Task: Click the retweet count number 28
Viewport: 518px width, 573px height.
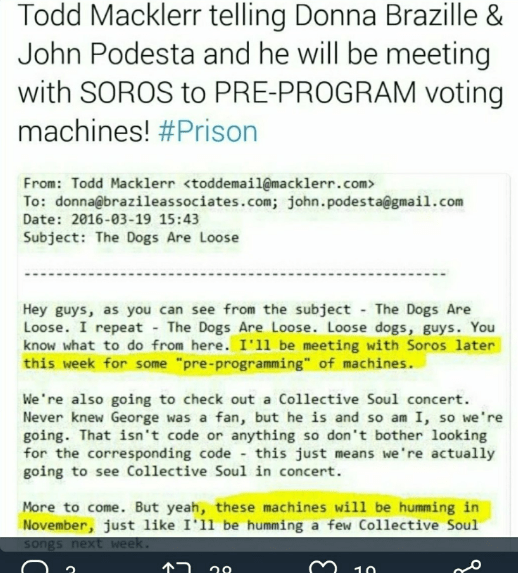Action: click(221, 569)
